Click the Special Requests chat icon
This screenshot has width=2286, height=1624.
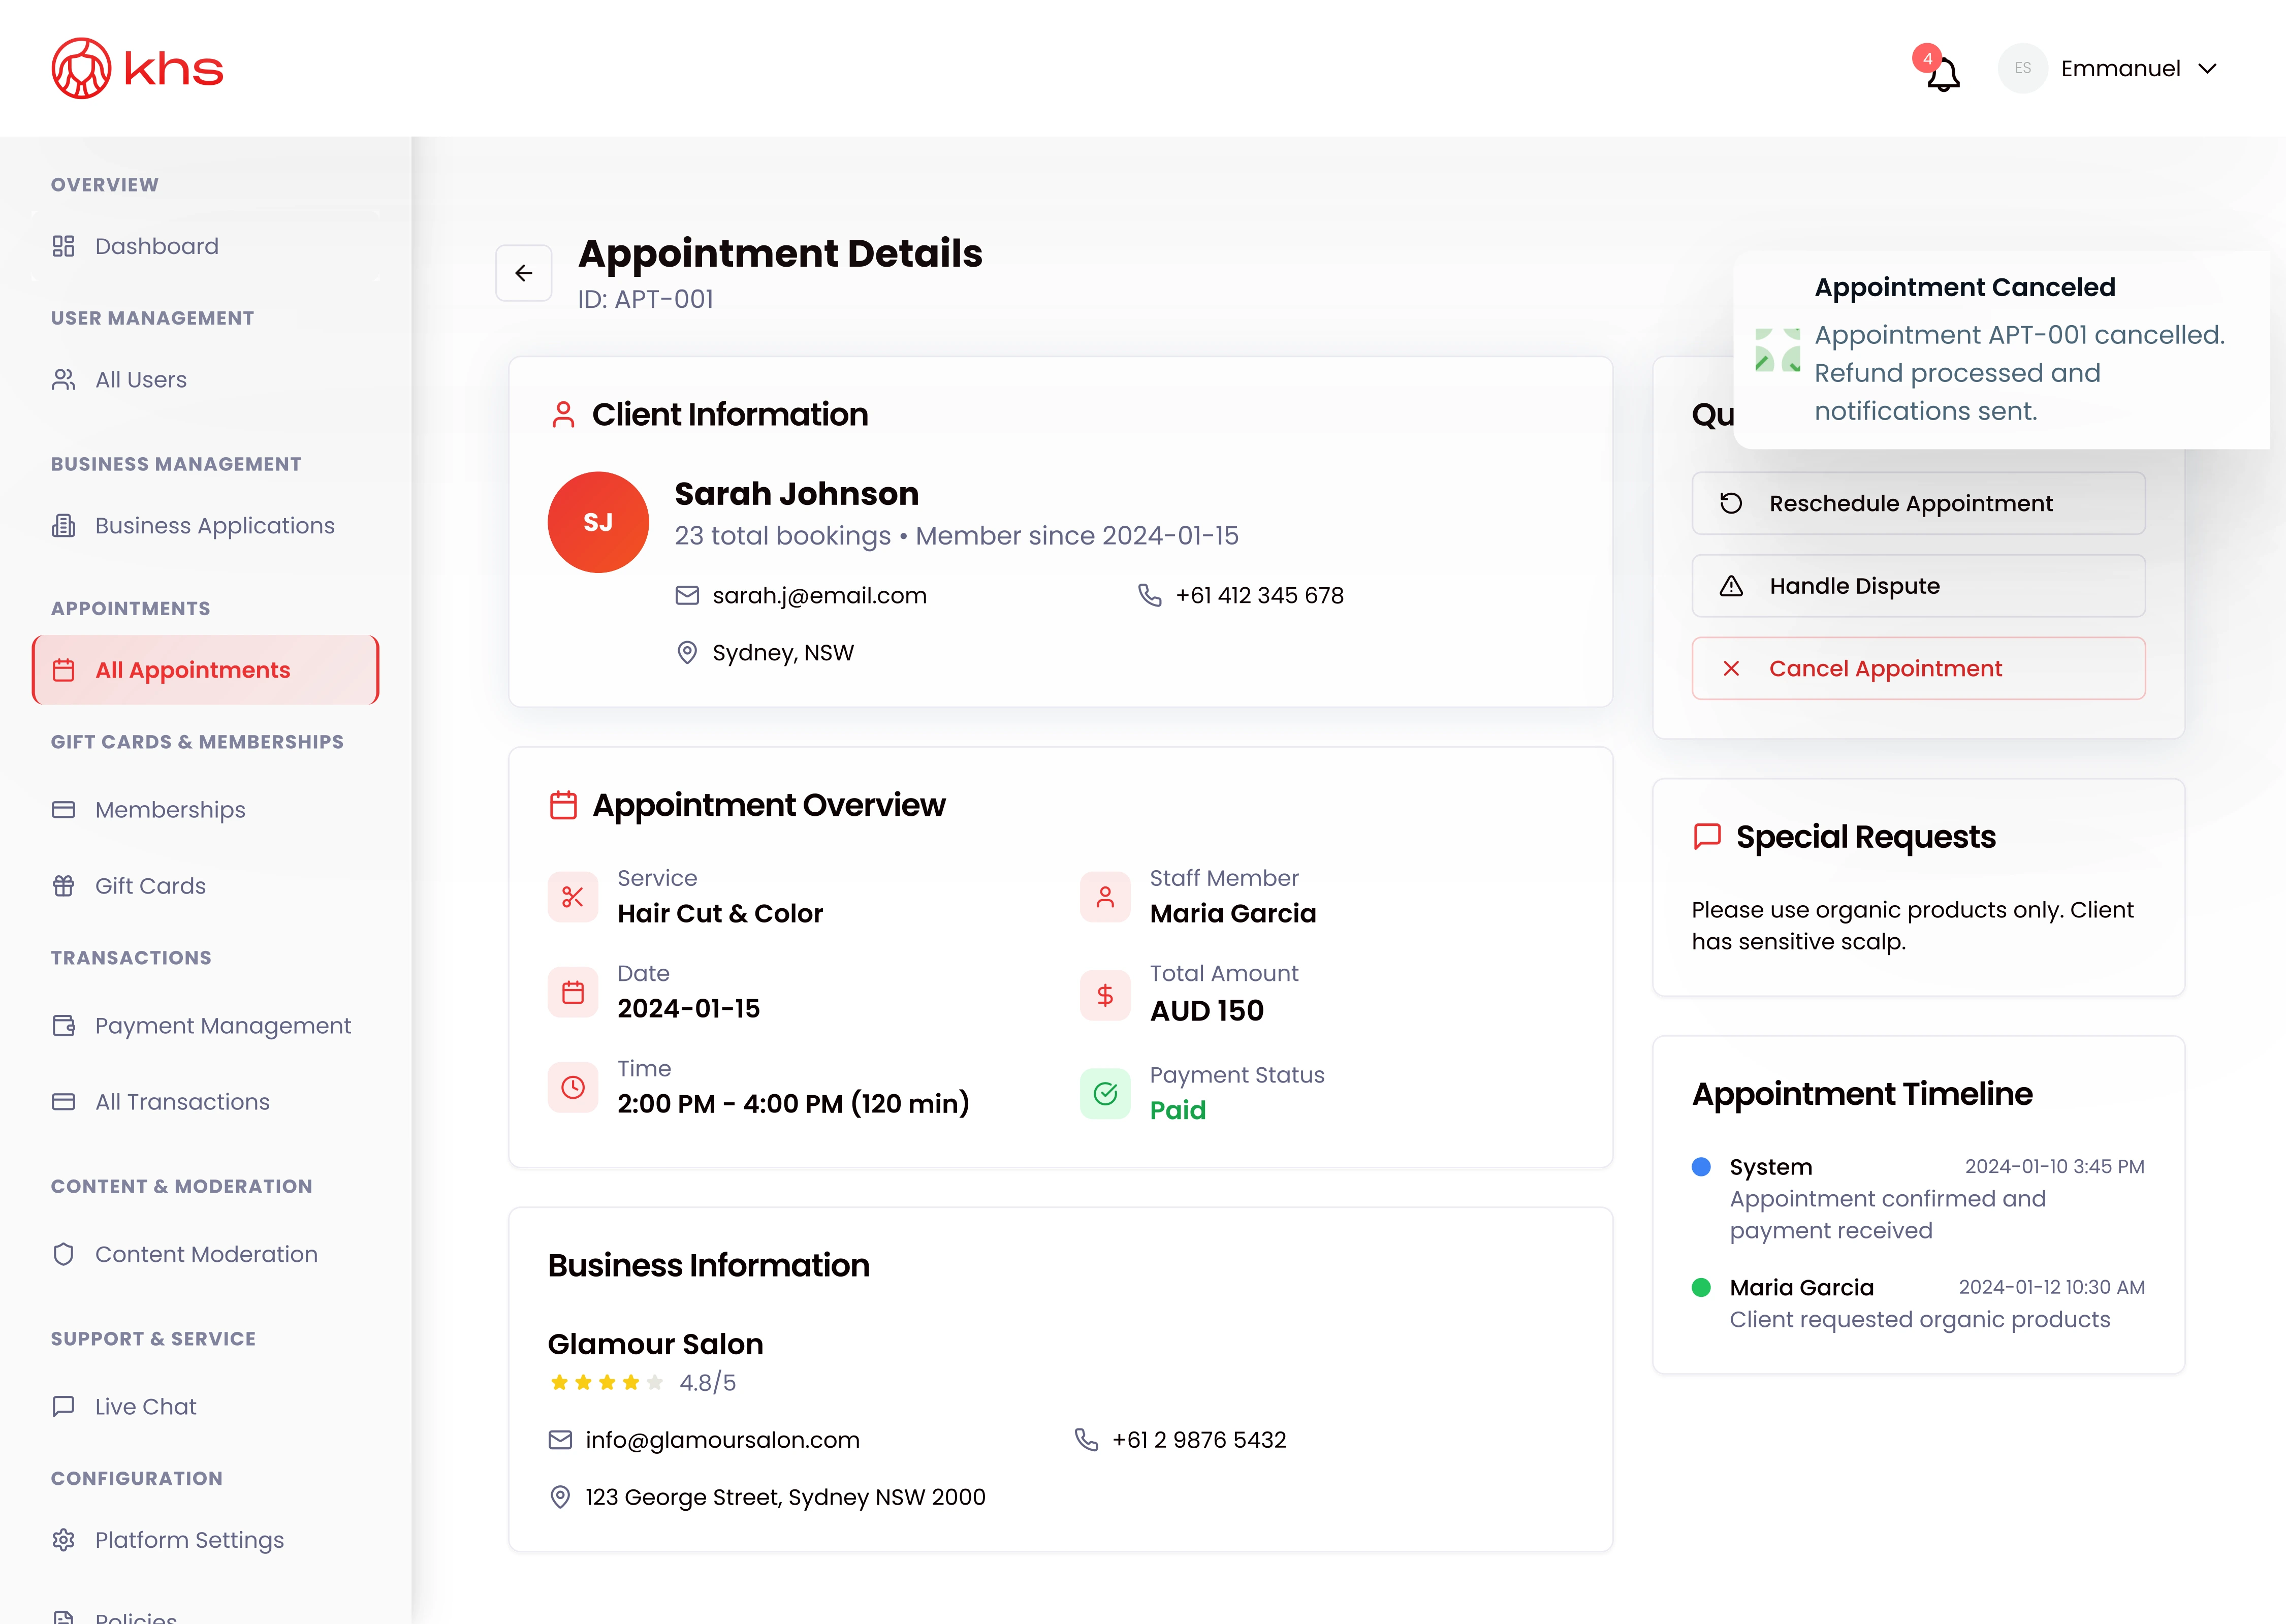coord(1707,836)
